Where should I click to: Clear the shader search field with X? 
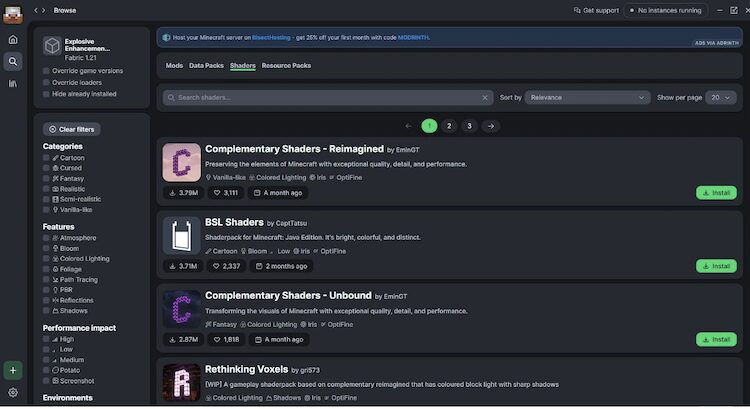pos(486,98)
